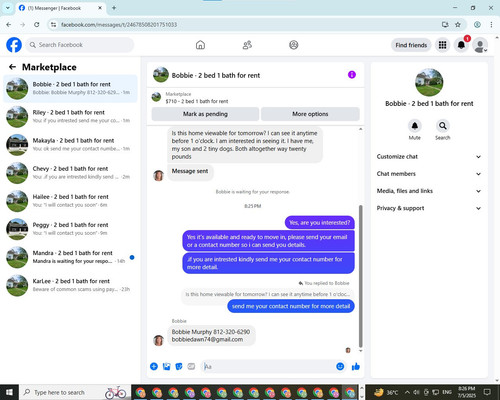Send a thumbs-up like
The width and height of the screenshot is (500, 400).
tap(356, 367)
